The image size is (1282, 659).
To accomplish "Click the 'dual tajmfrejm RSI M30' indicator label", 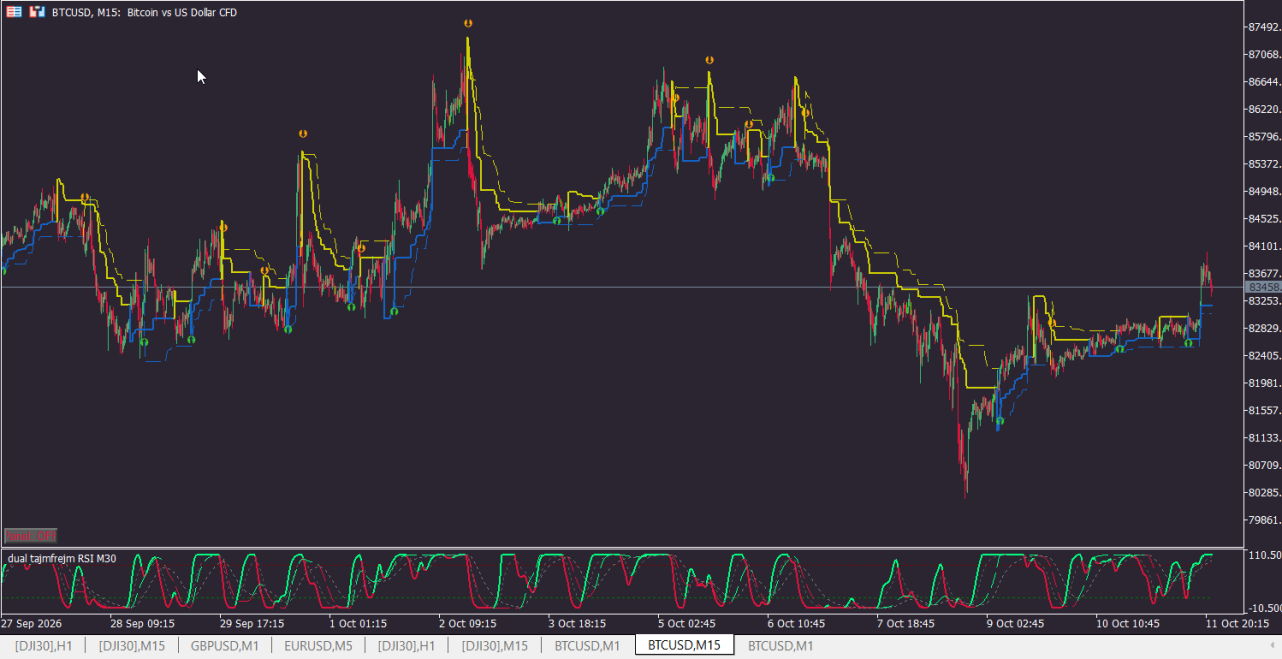I will [62, 558].
